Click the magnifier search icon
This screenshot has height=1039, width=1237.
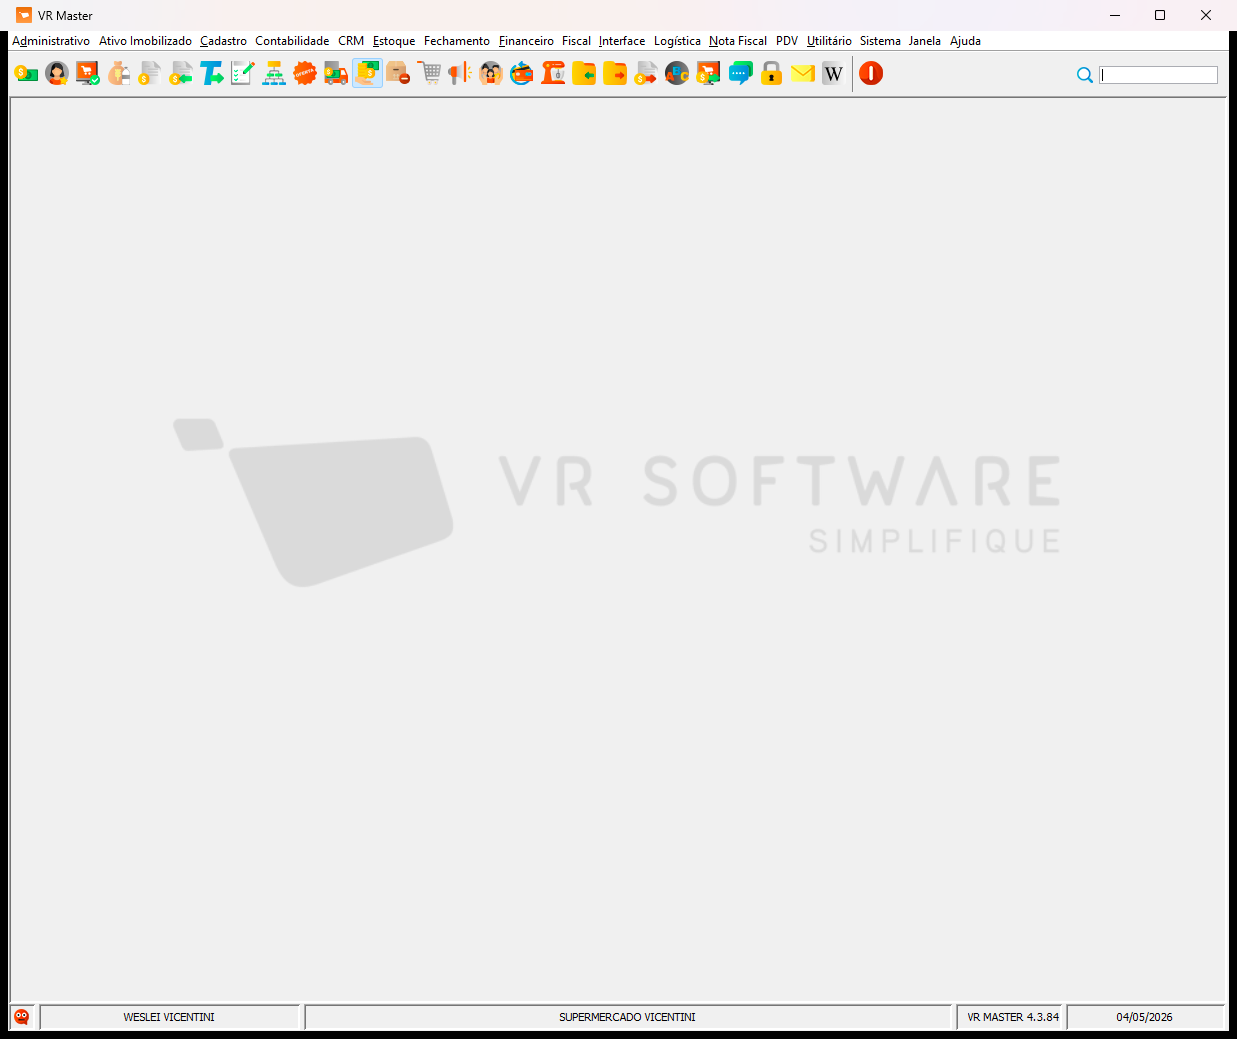click(x=1085, y=75)
